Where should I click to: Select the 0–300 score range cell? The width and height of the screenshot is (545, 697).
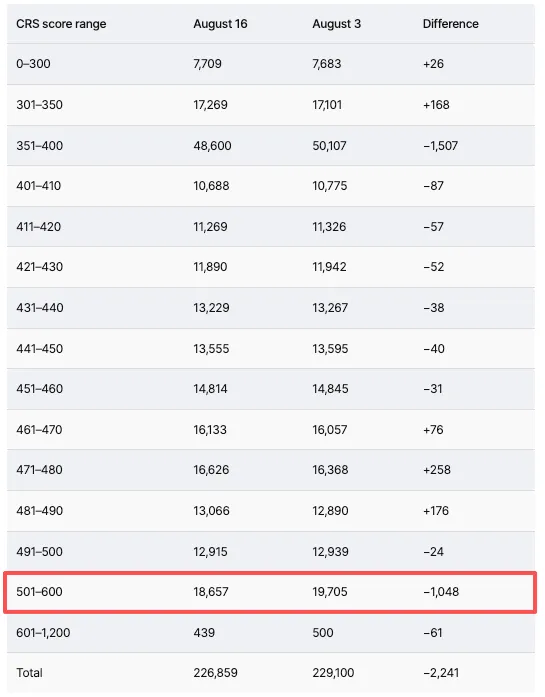33,64
